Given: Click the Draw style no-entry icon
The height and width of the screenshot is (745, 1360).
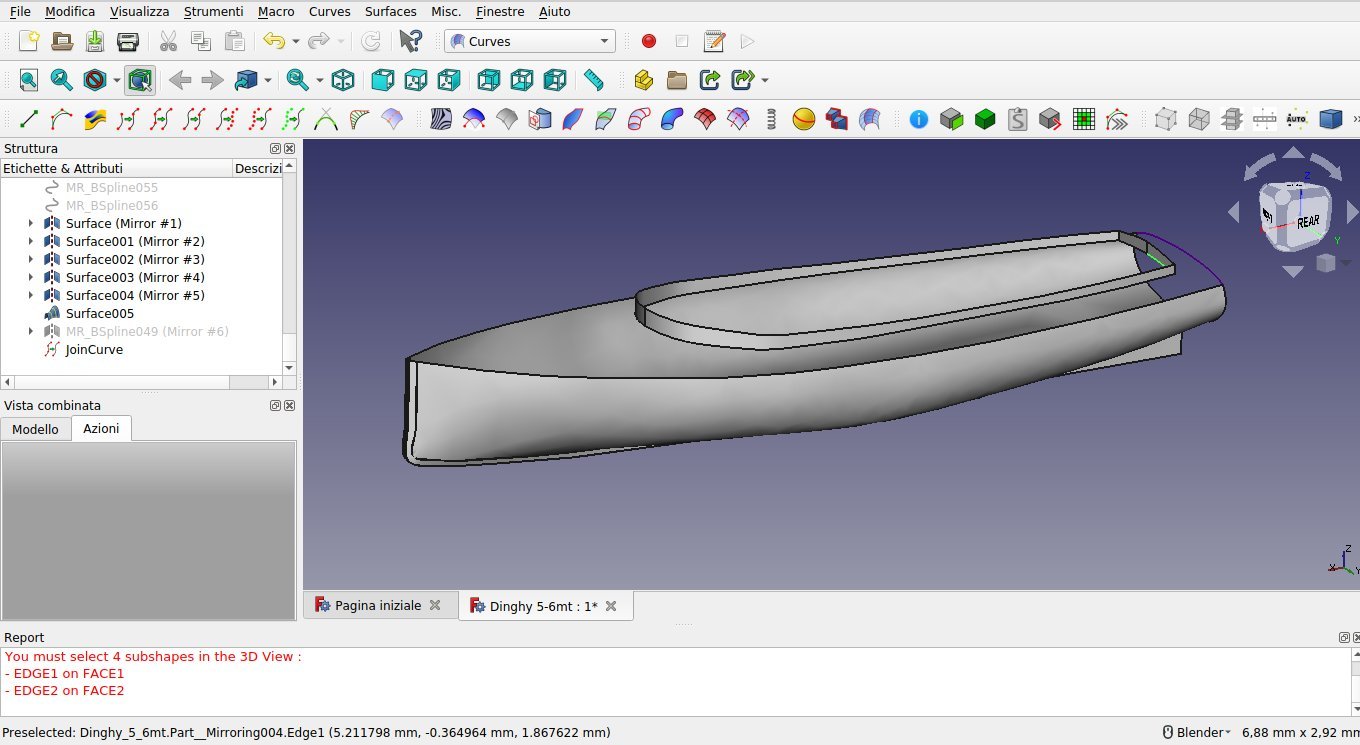Looking at the screenshot, I should 95,80.
